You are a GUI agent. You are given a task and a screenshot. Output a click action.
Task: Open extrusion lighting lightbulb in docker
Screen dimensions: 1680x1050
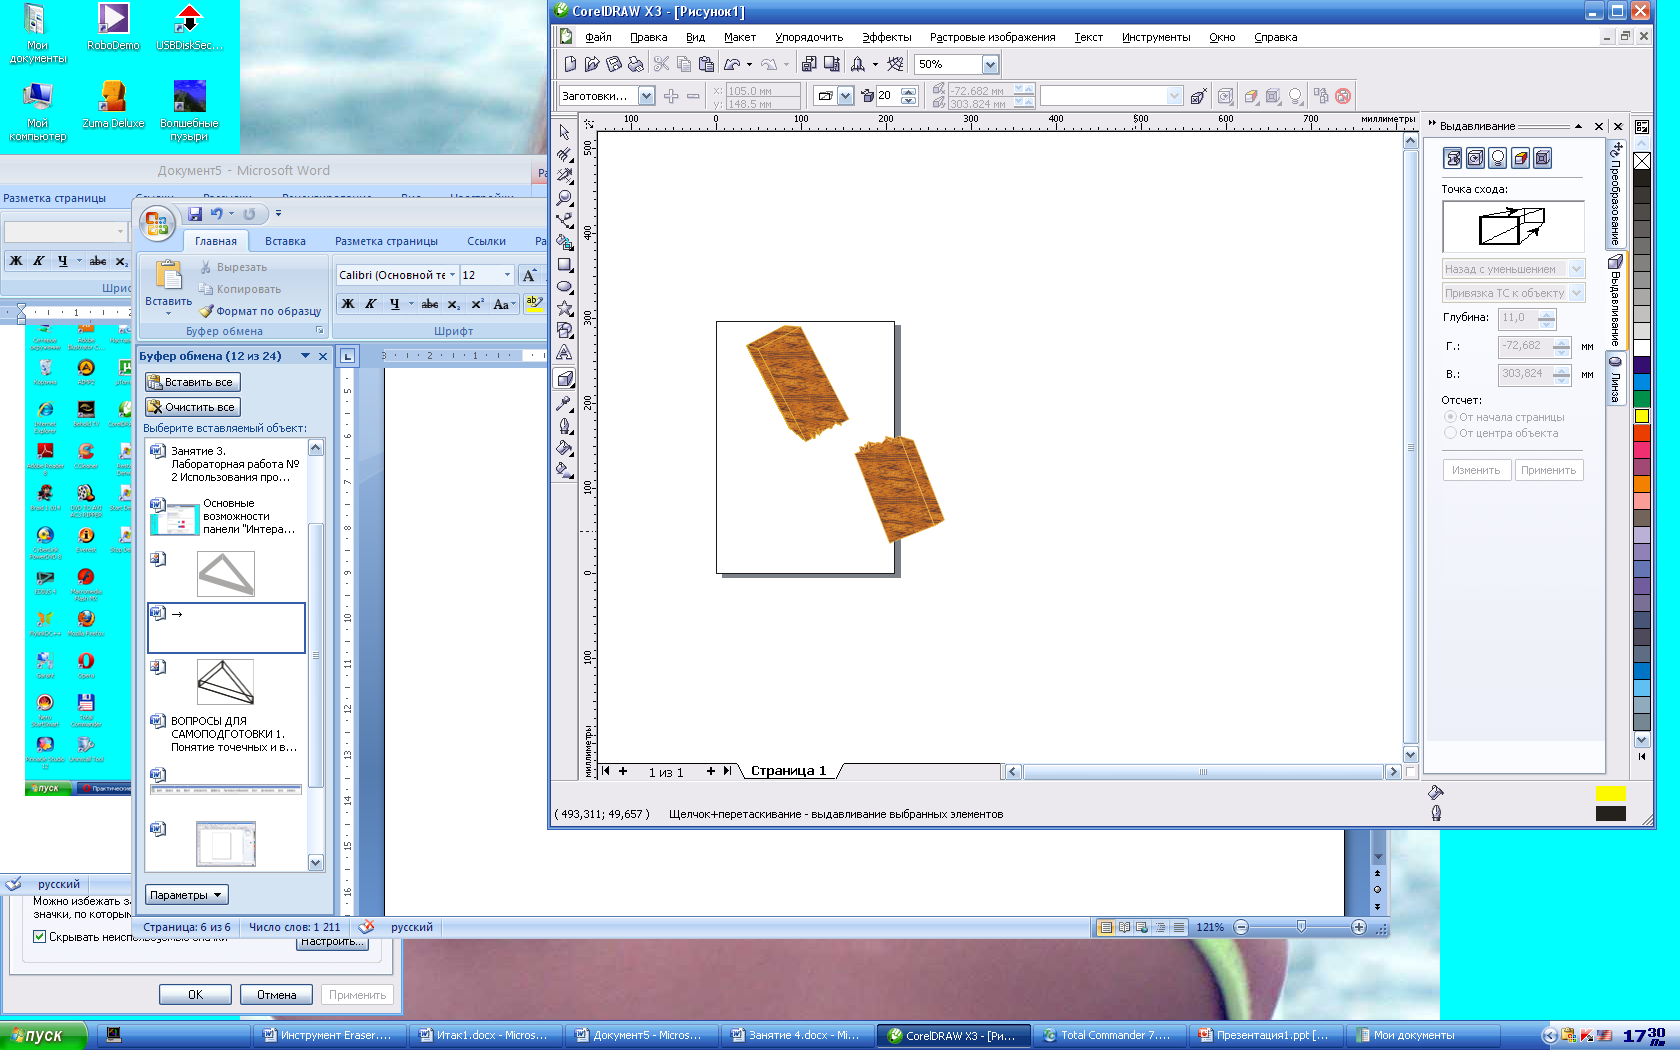pyautogui.click(x=1498, y=158)
